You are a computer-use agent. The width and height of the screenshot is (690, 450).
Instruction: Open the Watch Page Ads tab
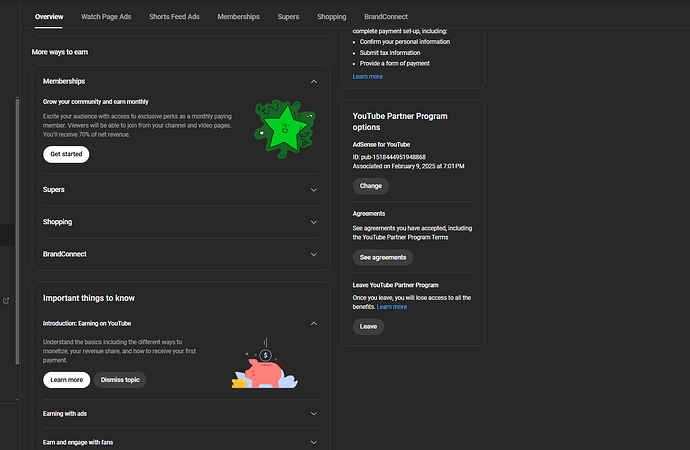coord(106,17)
